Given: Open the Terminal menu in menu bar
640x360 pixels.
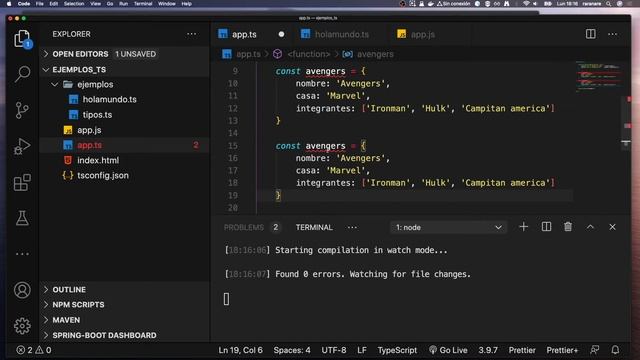Looking at the screenshot, I should click(143, 4).
